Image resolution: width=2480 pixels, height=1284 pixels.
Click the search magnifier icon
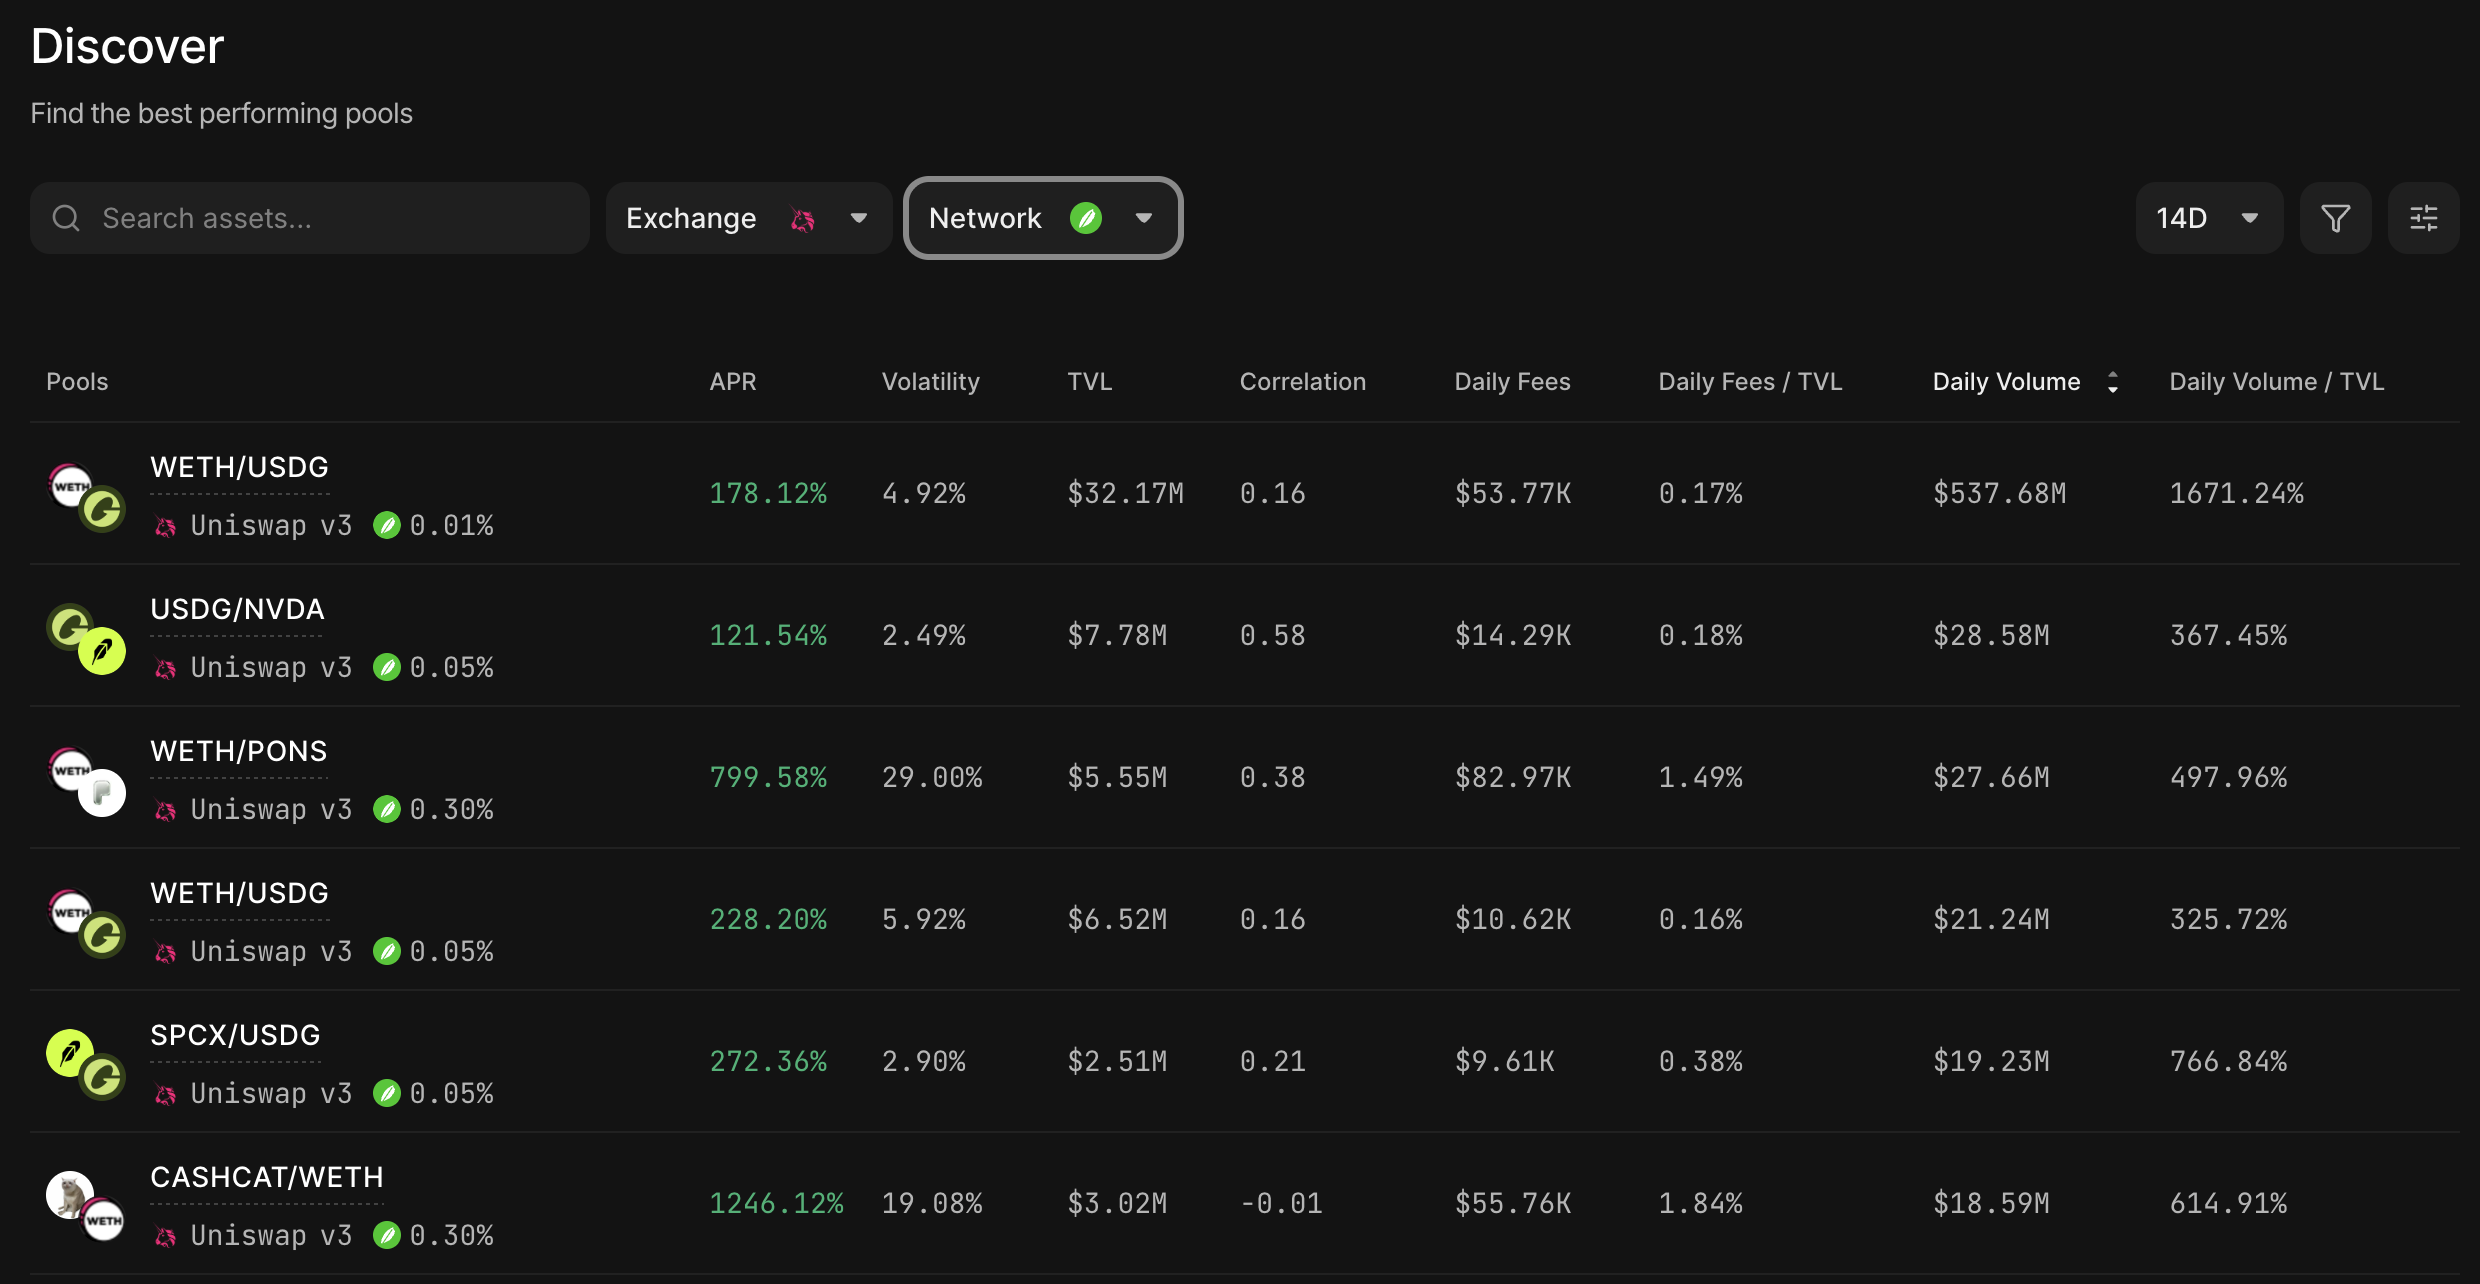pos(66,218)
